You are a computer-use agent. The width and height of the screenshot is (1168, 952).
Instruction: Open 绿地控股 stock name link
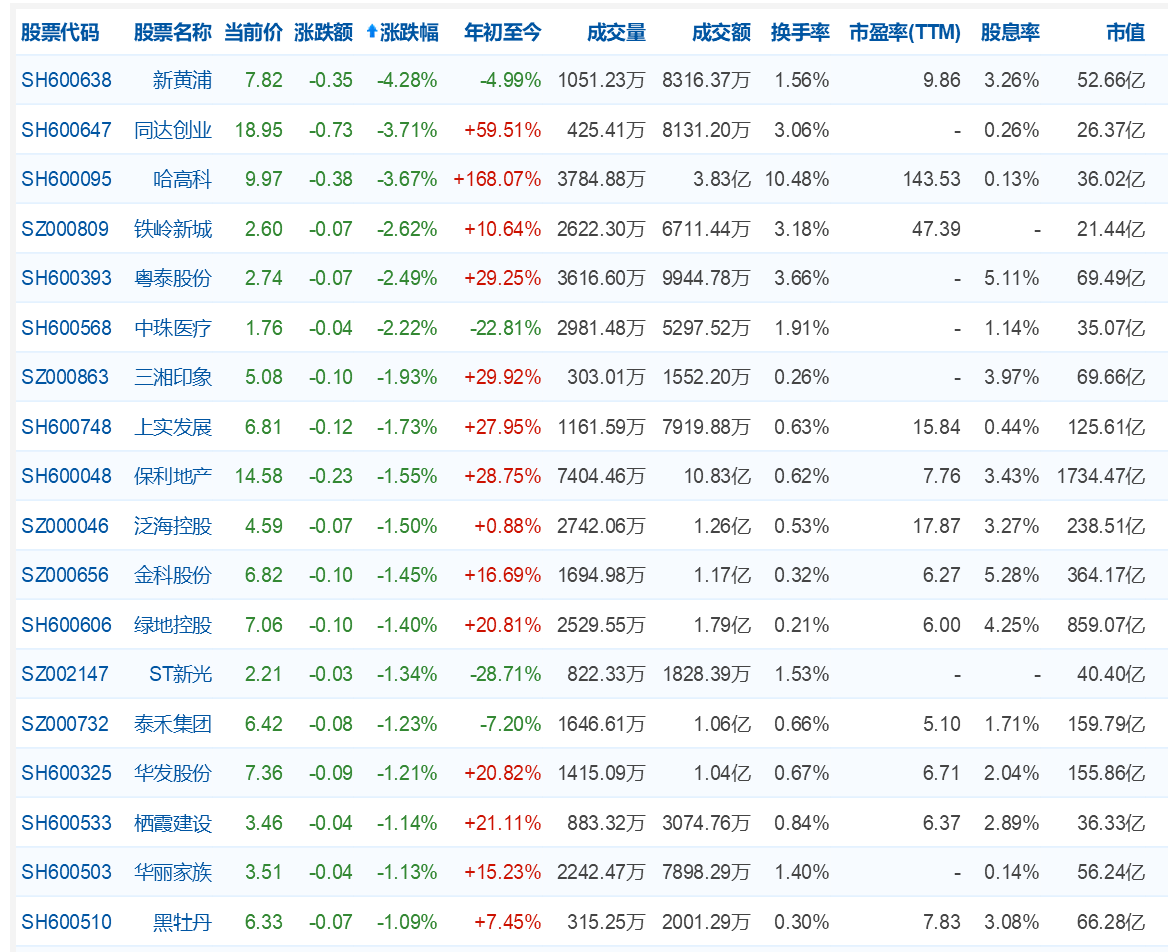pyautogui.click(x=173, y=625)
